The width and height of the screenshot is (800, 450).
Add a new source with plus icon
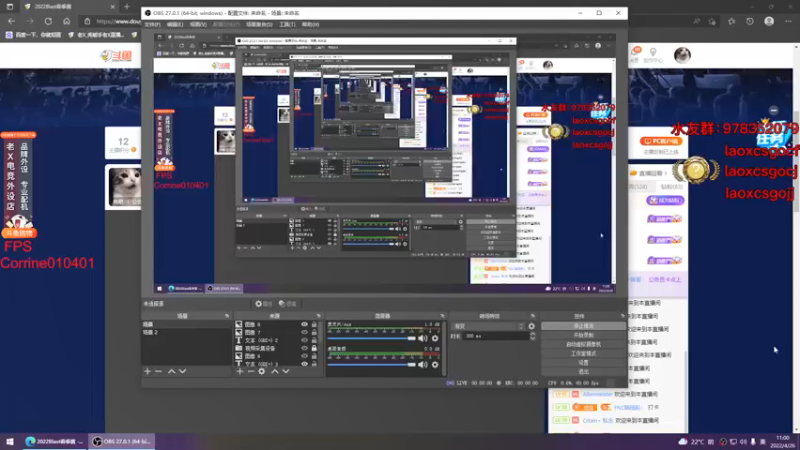point(240,371)
